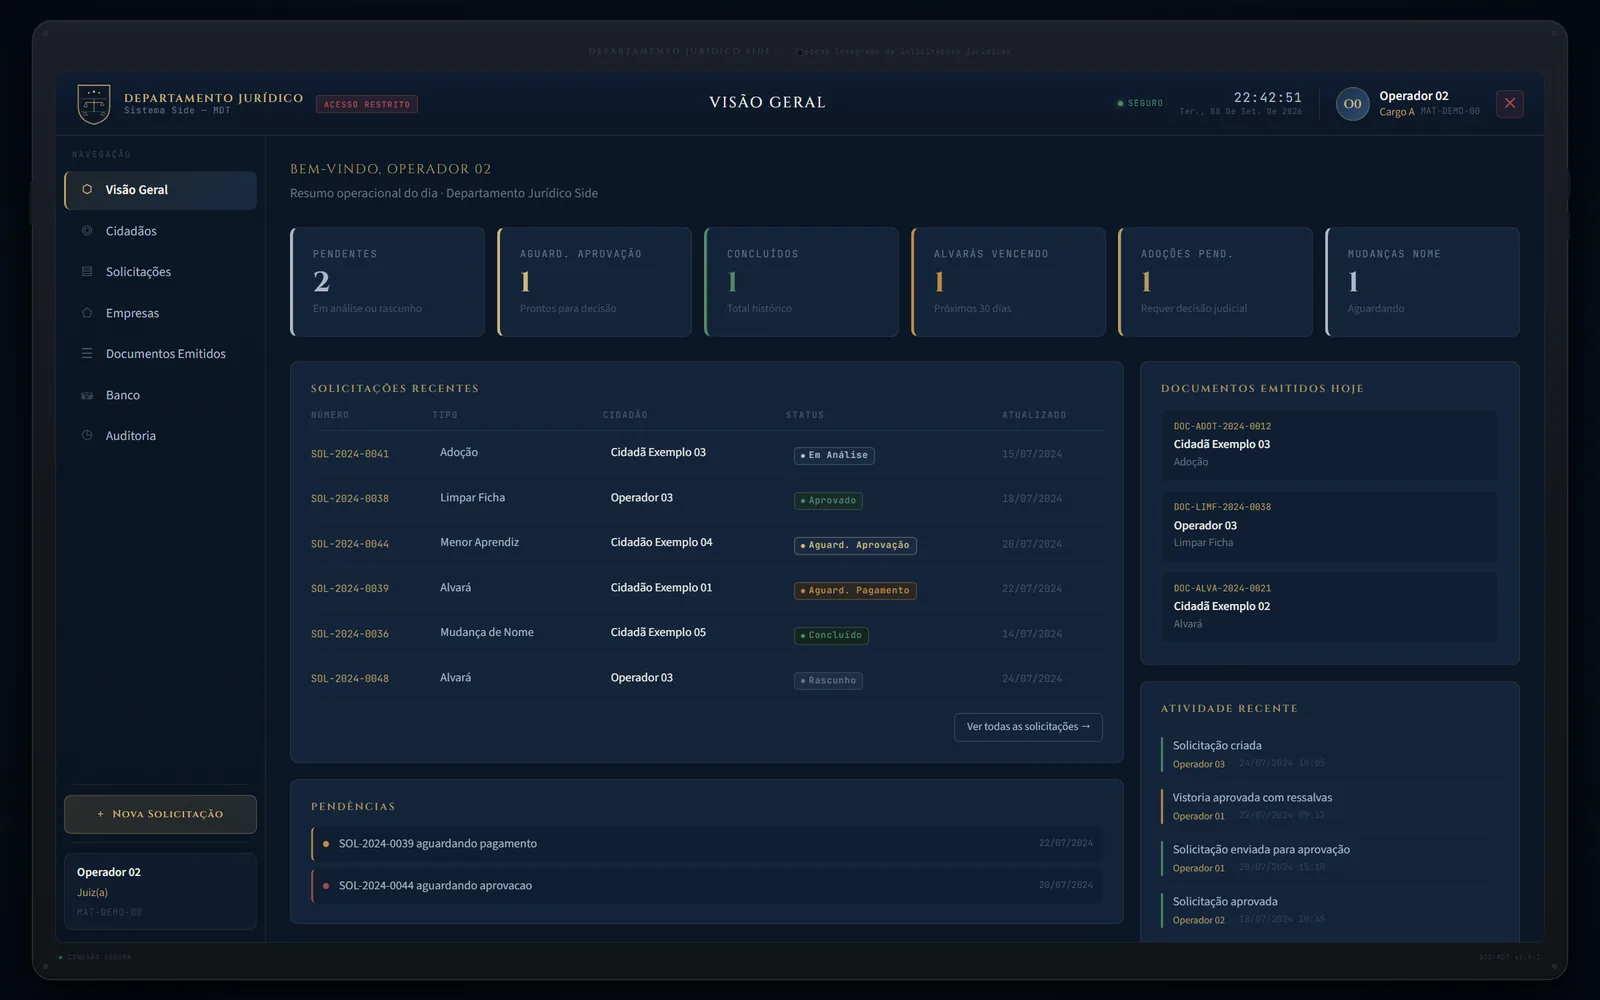Close the panel with the red X button
The height and width of the screenshot is (1000, 1600).
point(1510,103)
